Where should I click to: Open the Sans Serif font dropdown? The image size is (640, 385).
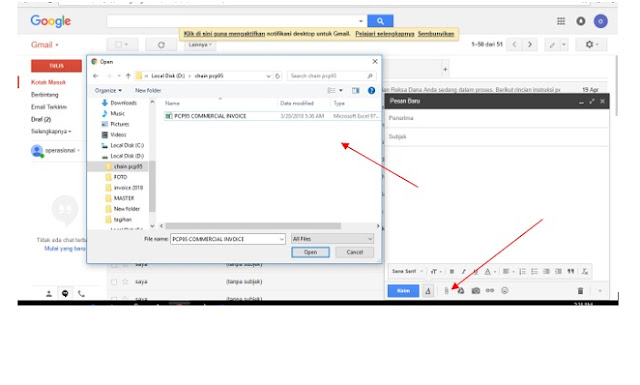coord(407,272)
